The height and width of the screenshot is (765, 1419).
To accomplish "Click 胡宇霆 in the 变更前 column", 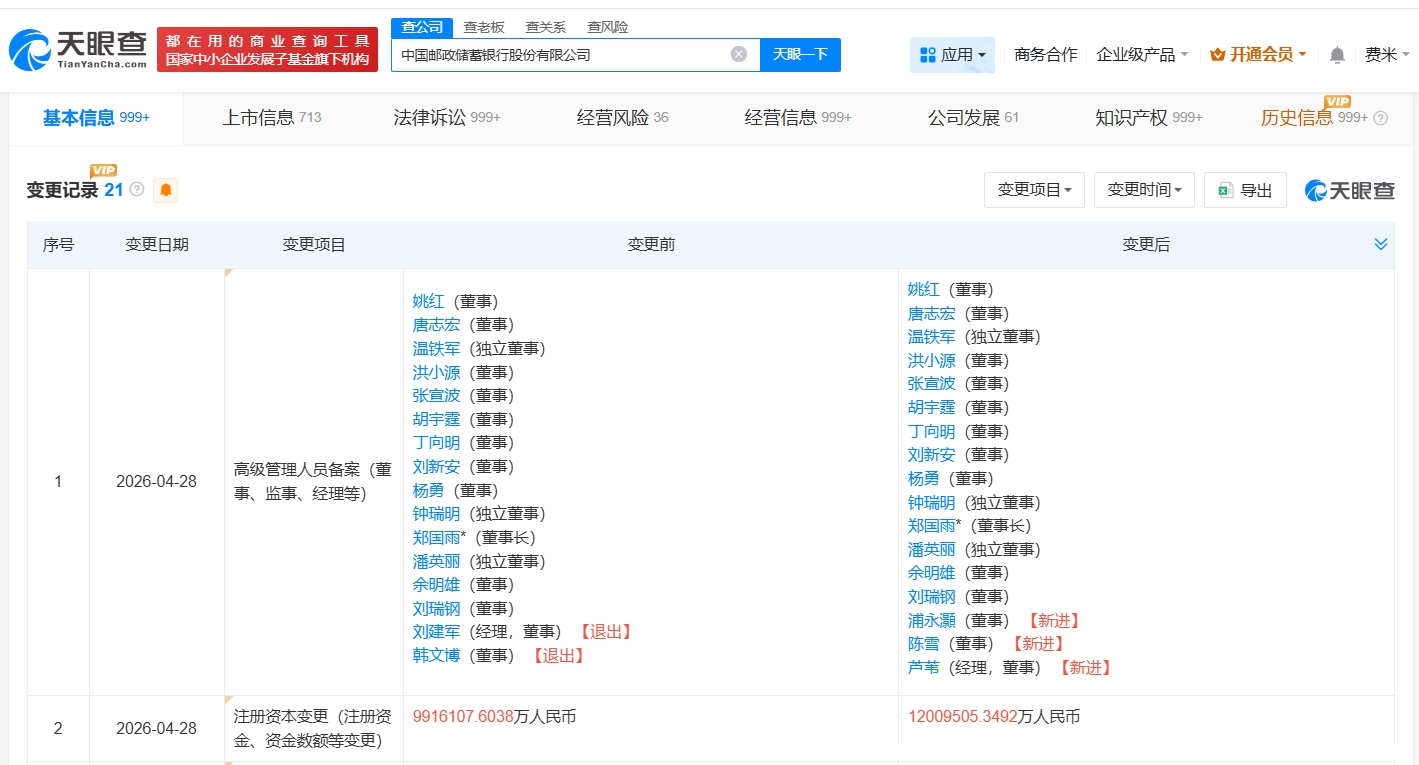I will [437, 419].
